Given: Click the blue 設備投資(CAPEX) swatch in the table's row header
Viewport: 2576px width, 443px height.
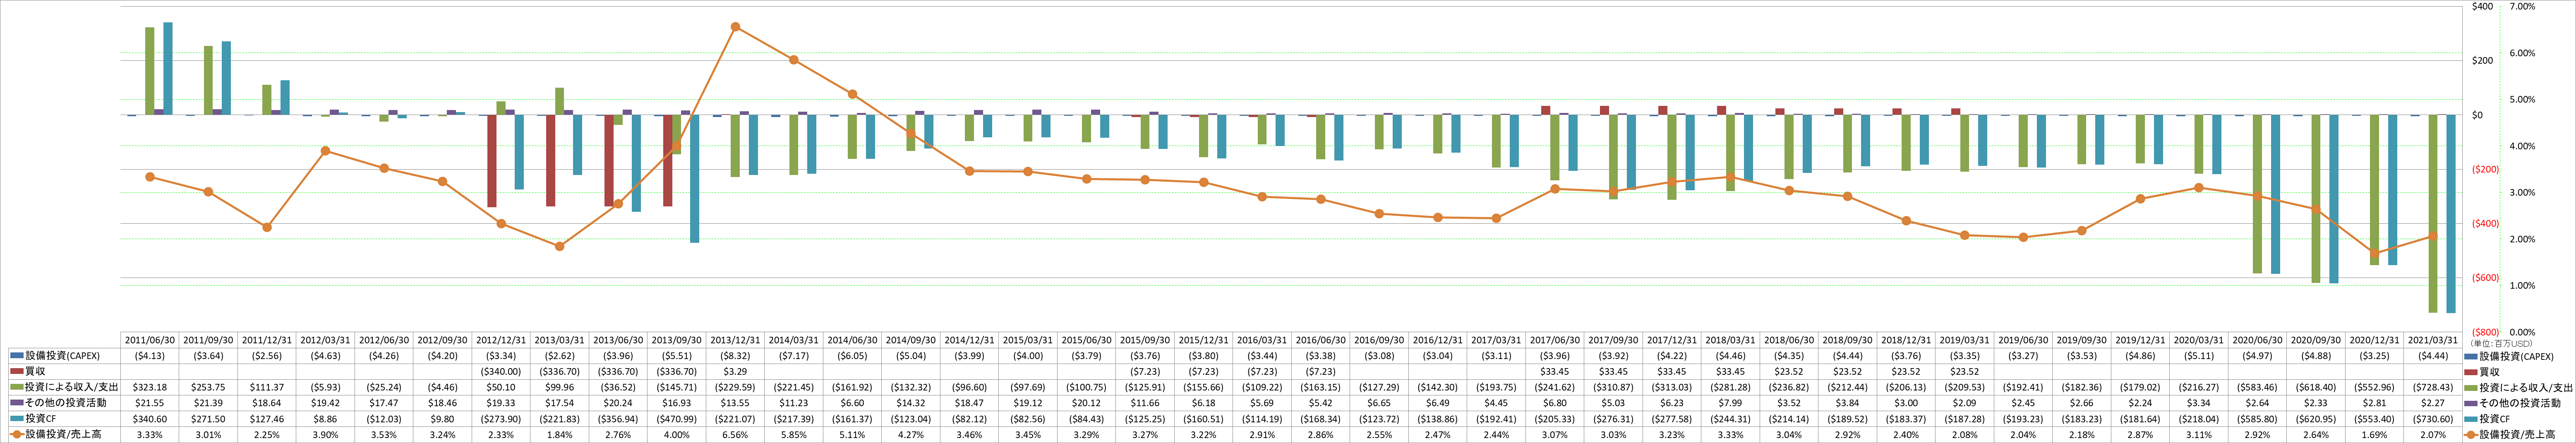Looking at the screenshot, I should [16, 356].
